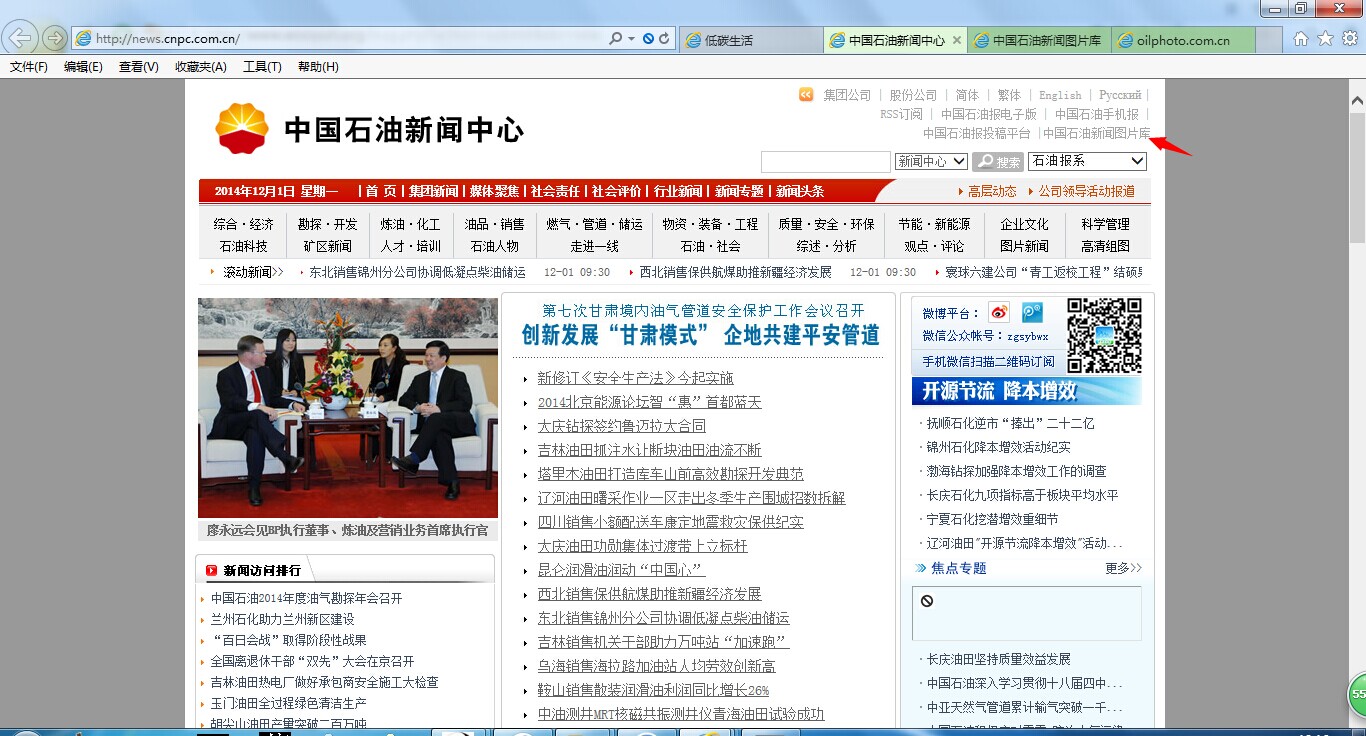This screenshot has height=736, width=1366.
Task: Open the address bar history dropdown arrow
Action: click(x=631, y=39)
